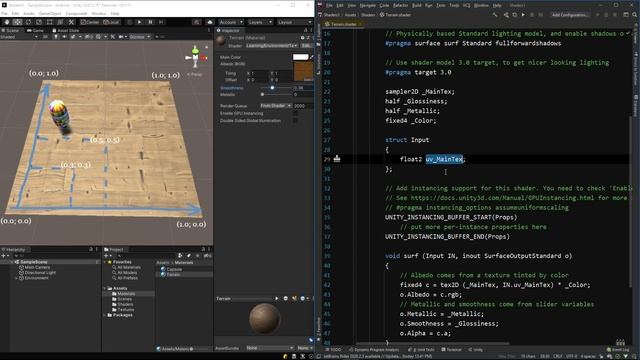Open the Unity cloud services icon
Viewport: 640px width, 360px height.
210,22
